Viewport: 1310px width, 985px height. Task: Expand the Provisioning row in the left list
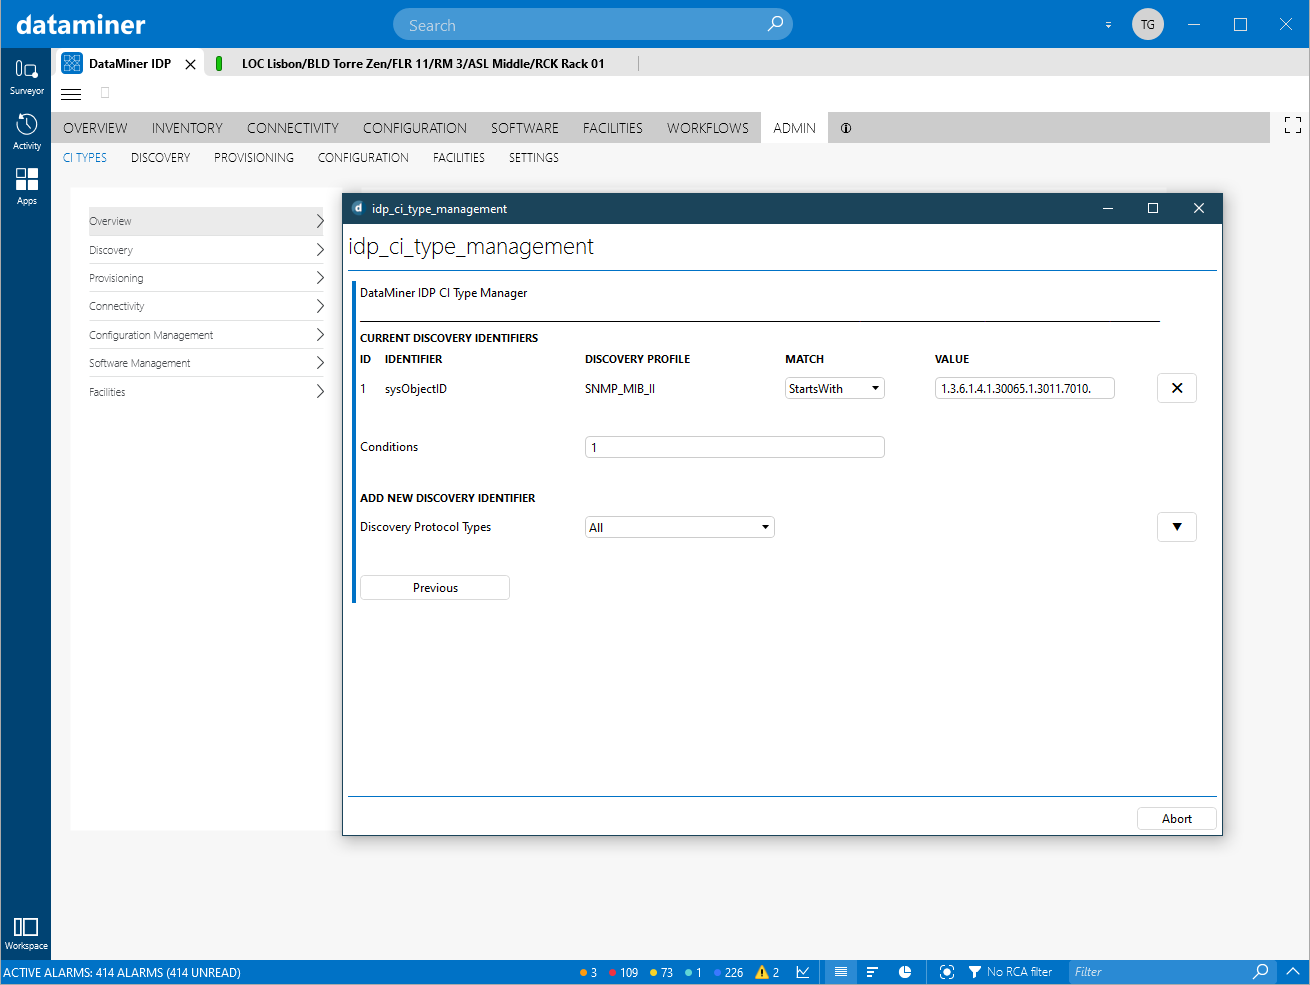(206, 278)
